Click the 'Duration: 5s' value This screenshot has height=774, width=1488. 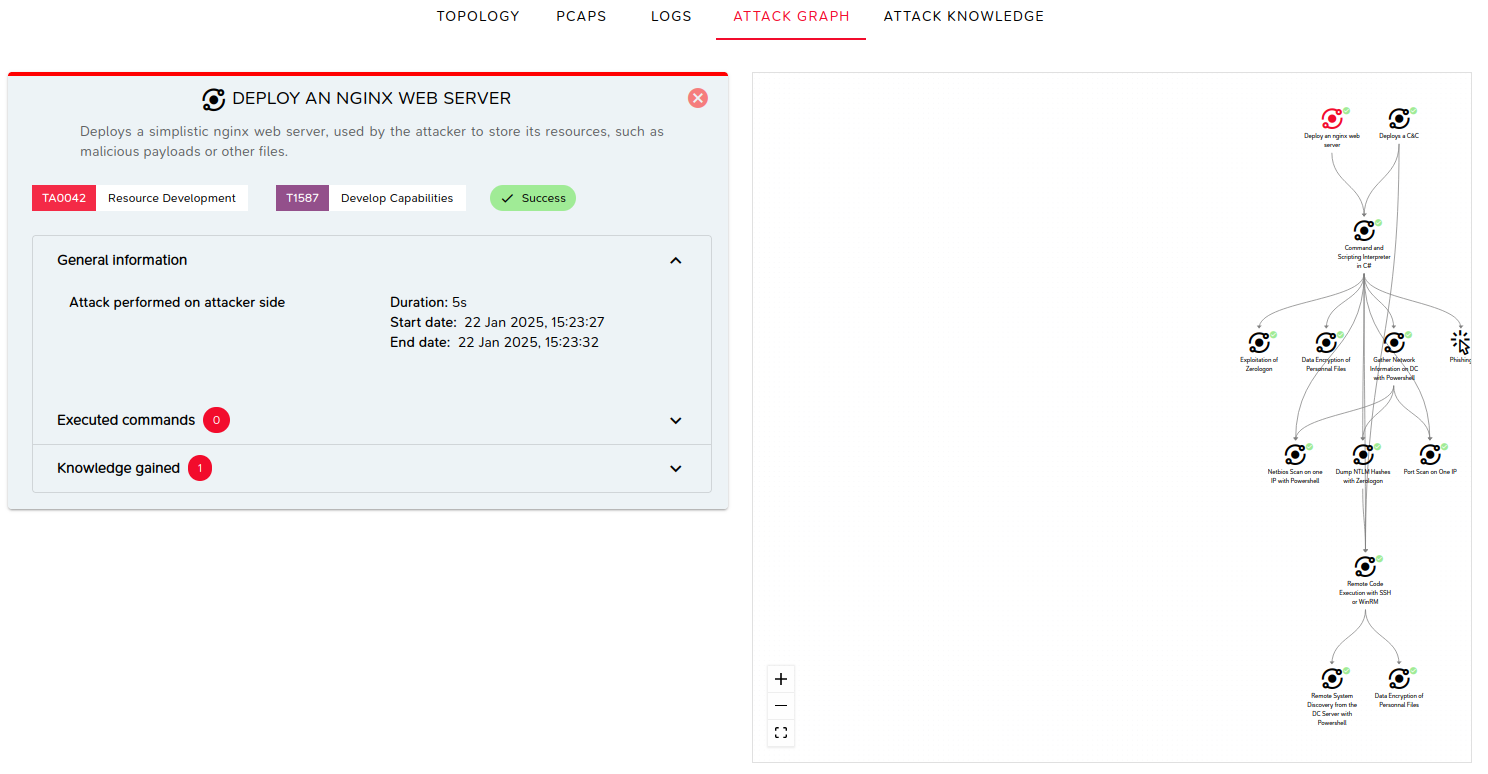pos(428,302)
